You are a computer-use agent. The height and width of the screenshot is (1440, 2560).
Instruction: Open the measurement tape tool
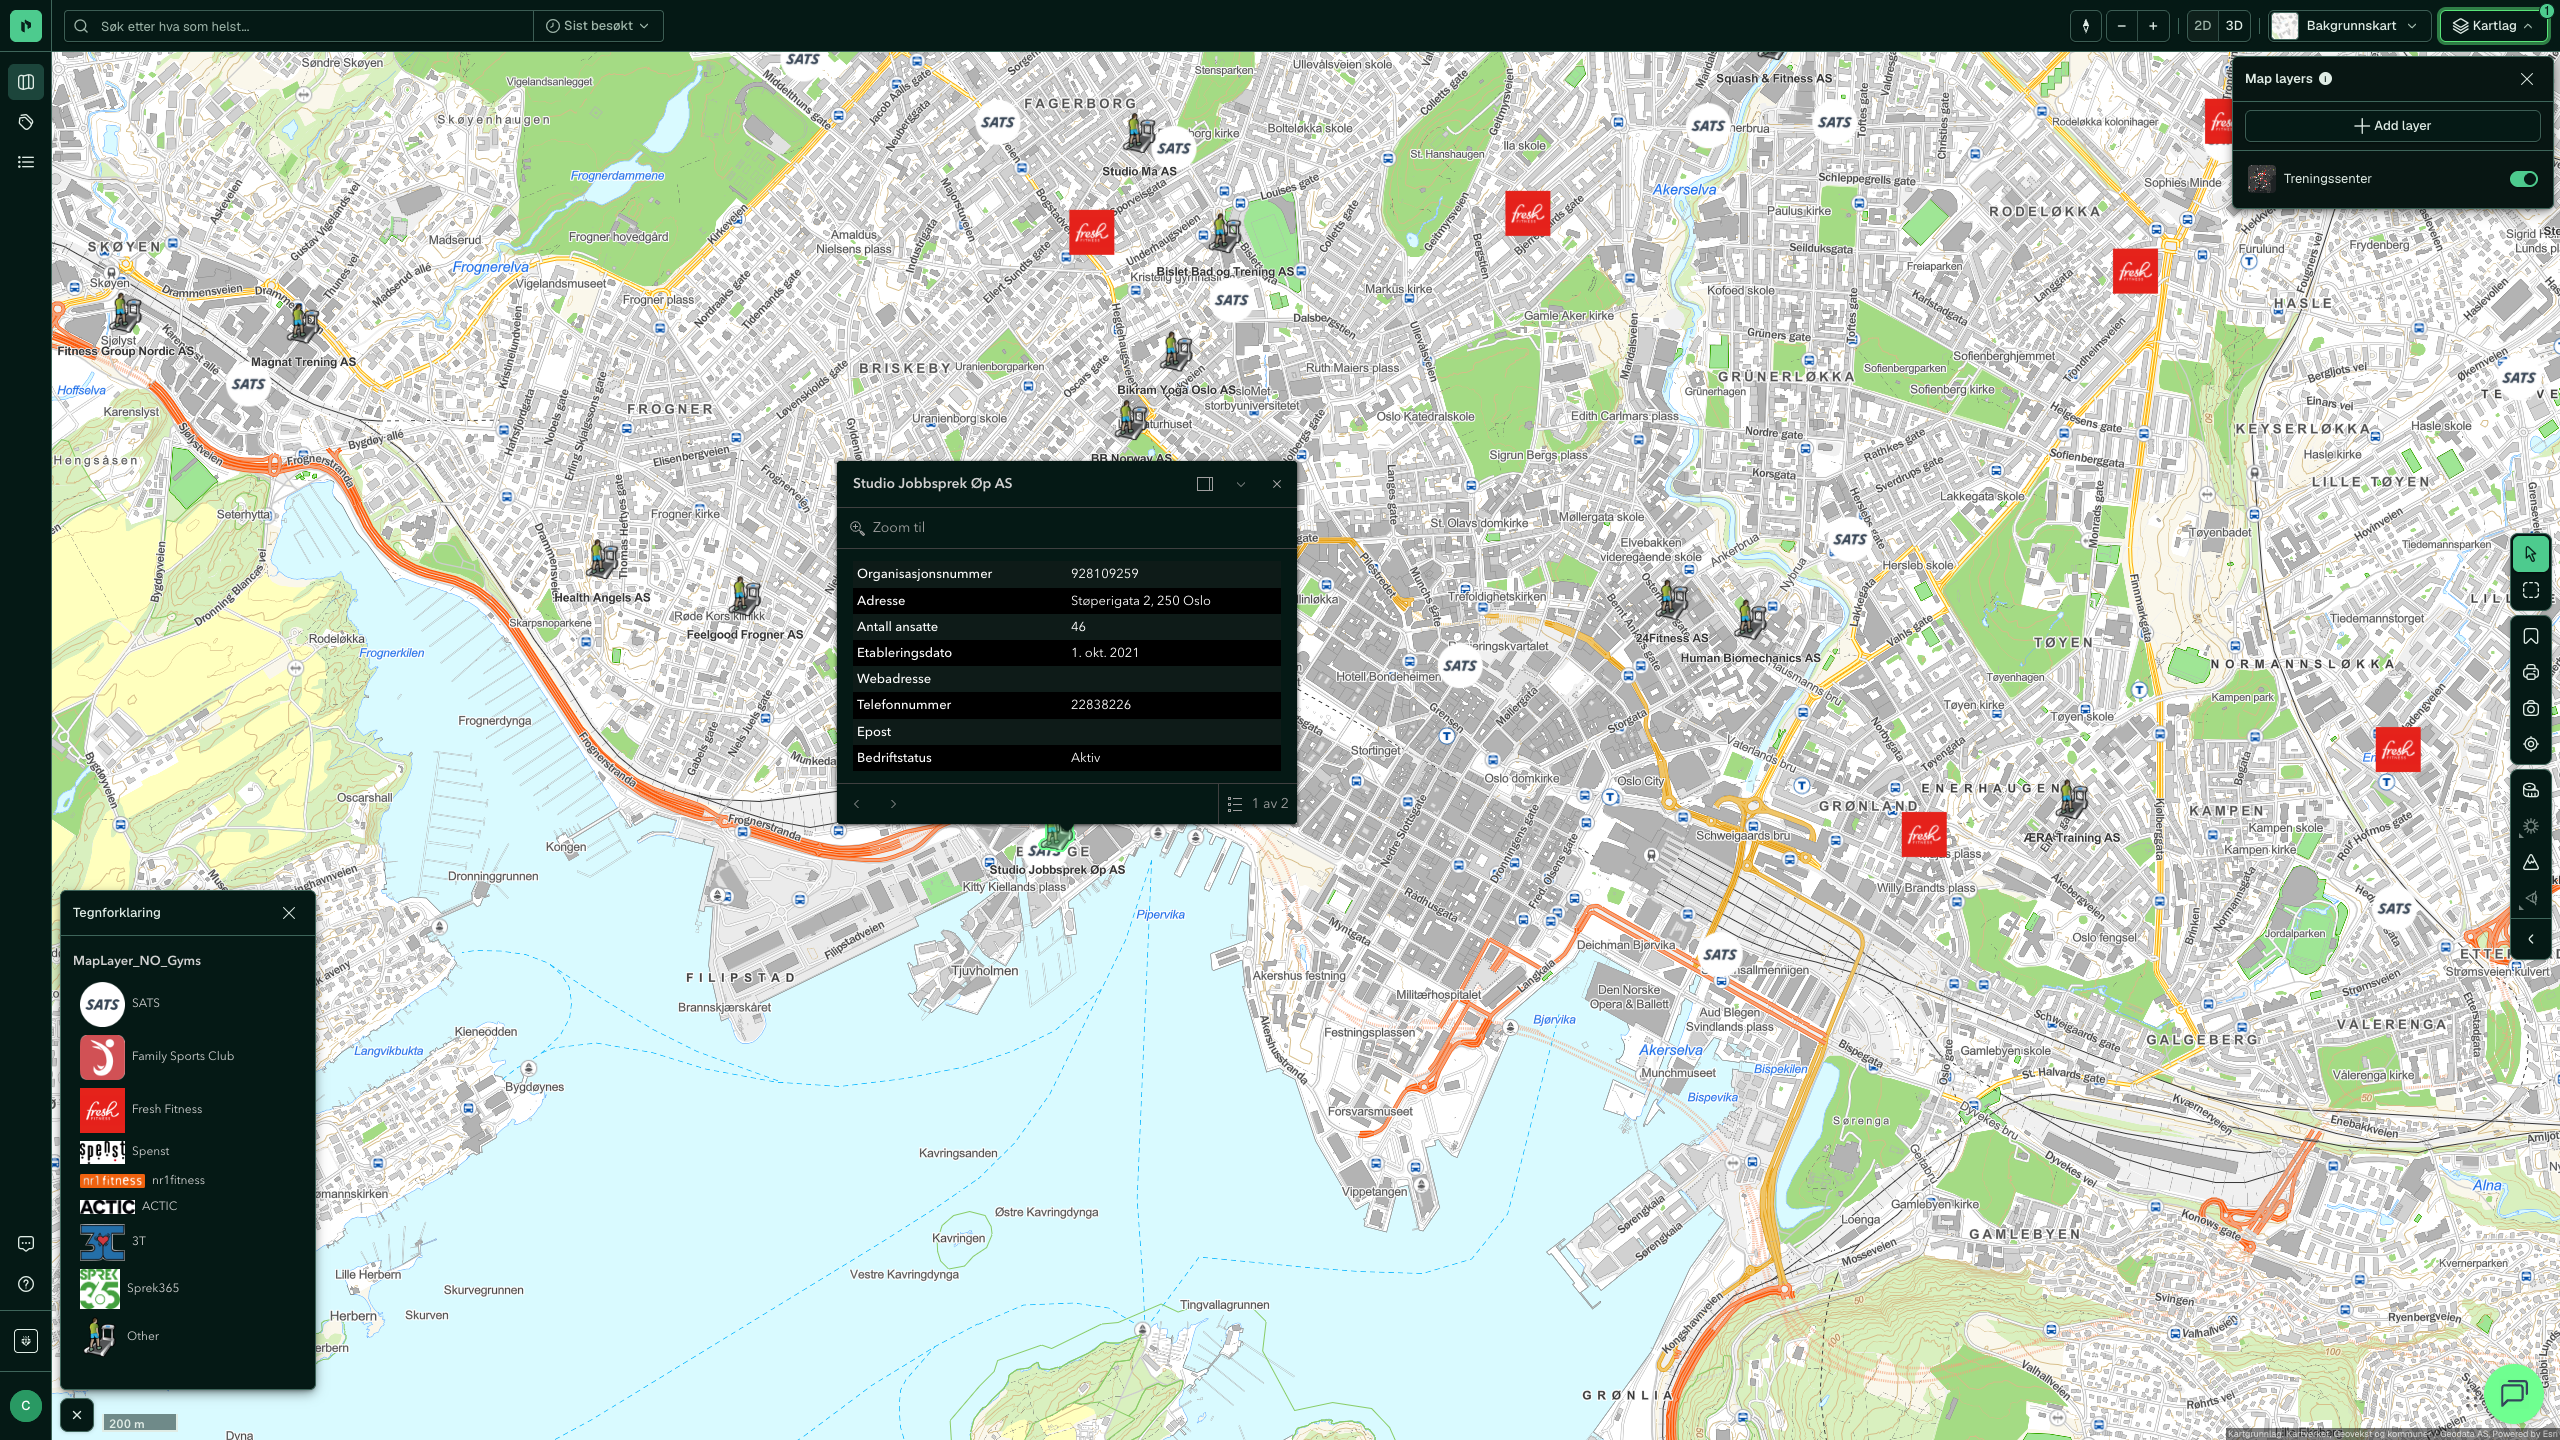[x=2531, y=790]
